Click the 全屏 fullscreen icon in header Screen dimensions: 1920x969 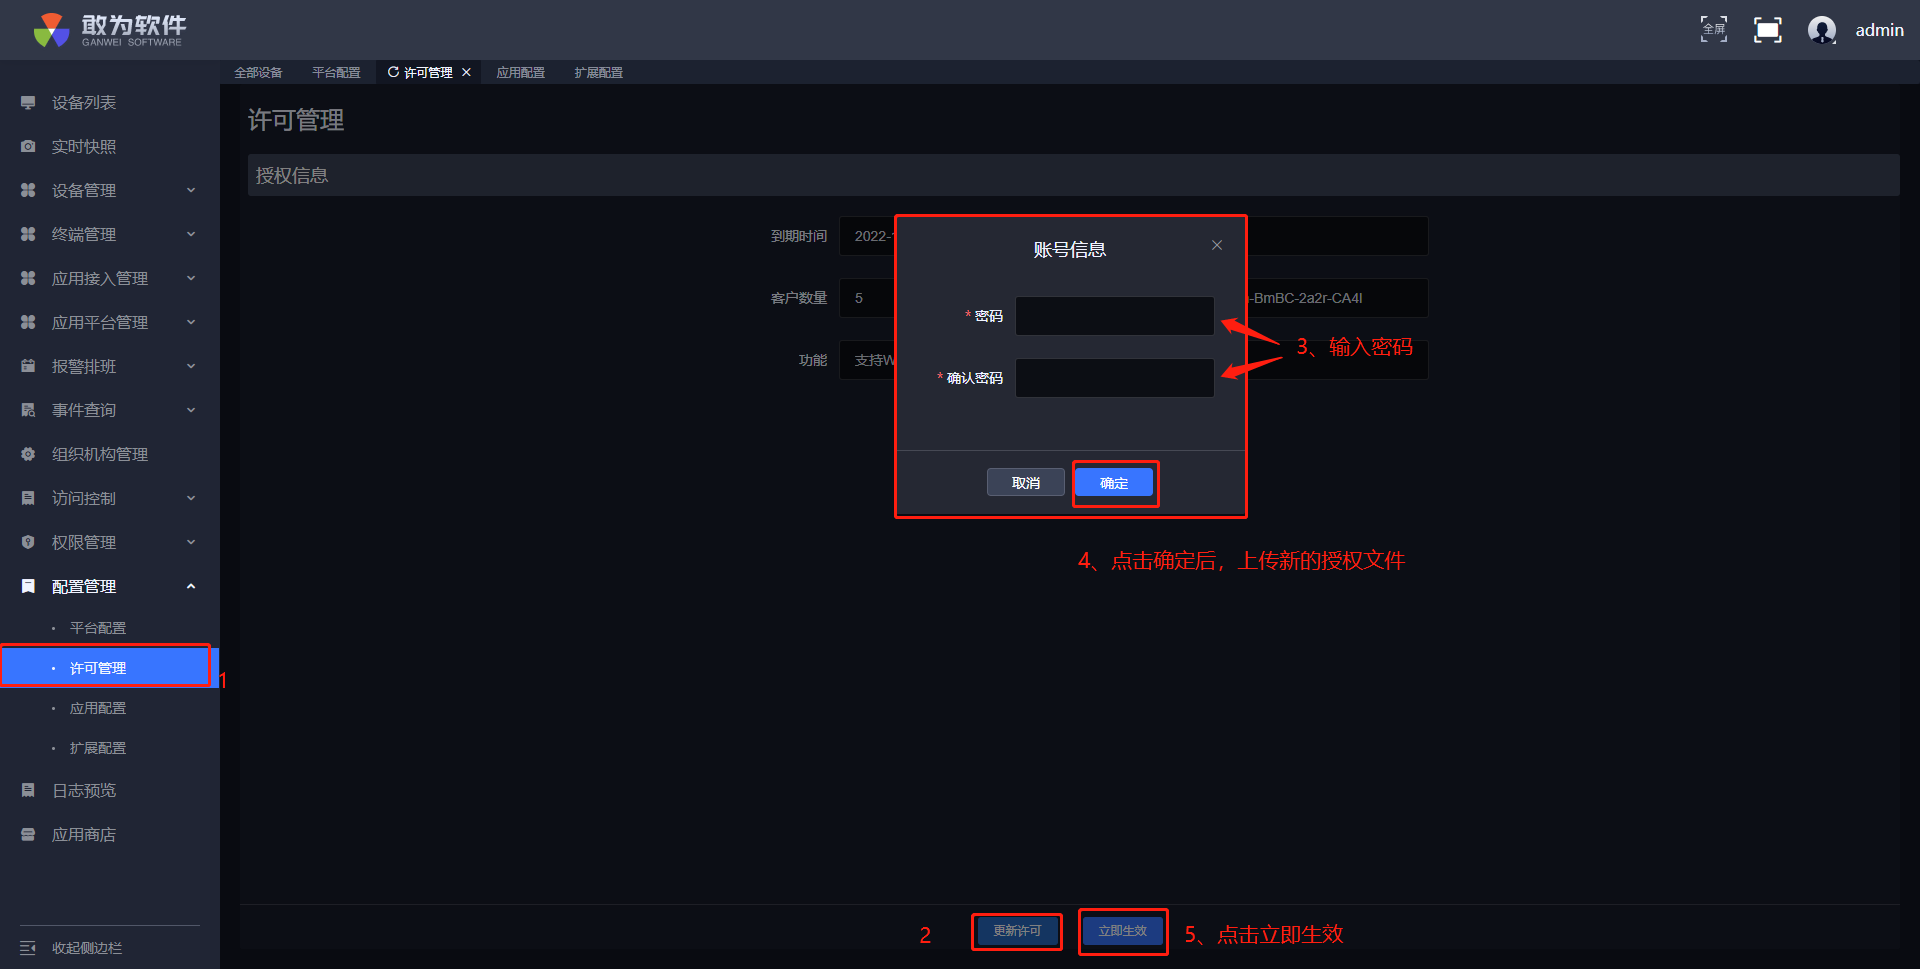[x=1714, y=30]
